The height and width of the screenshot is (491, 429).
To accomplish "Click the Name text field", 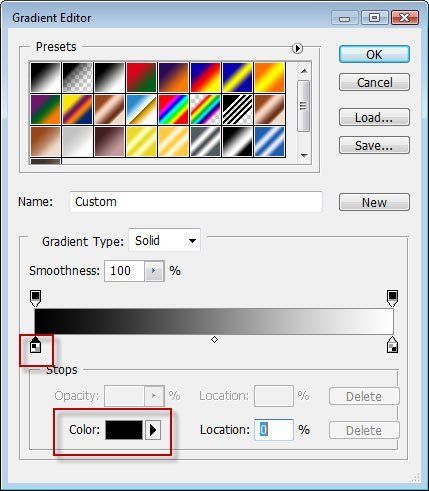I will pyautogui.click(x=196, y=202).
